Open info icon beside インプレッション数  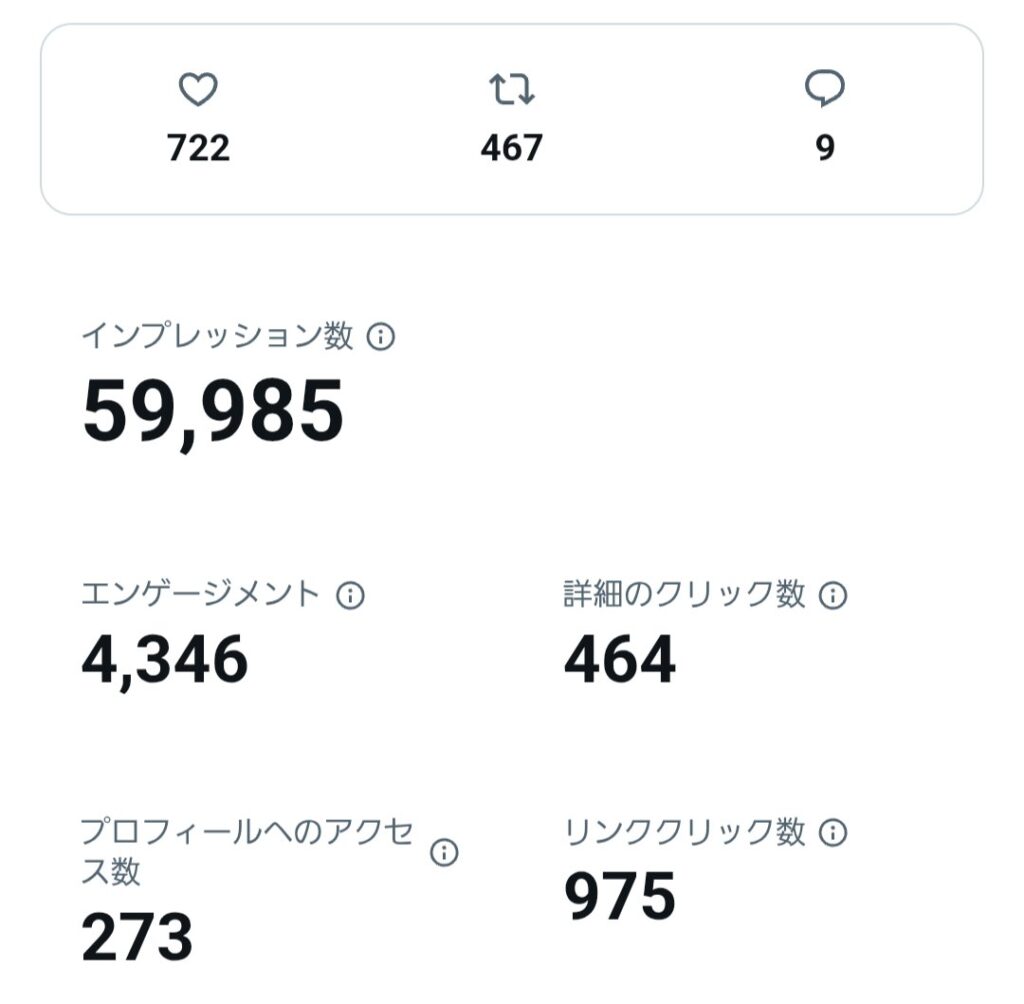tap(381, 336)
